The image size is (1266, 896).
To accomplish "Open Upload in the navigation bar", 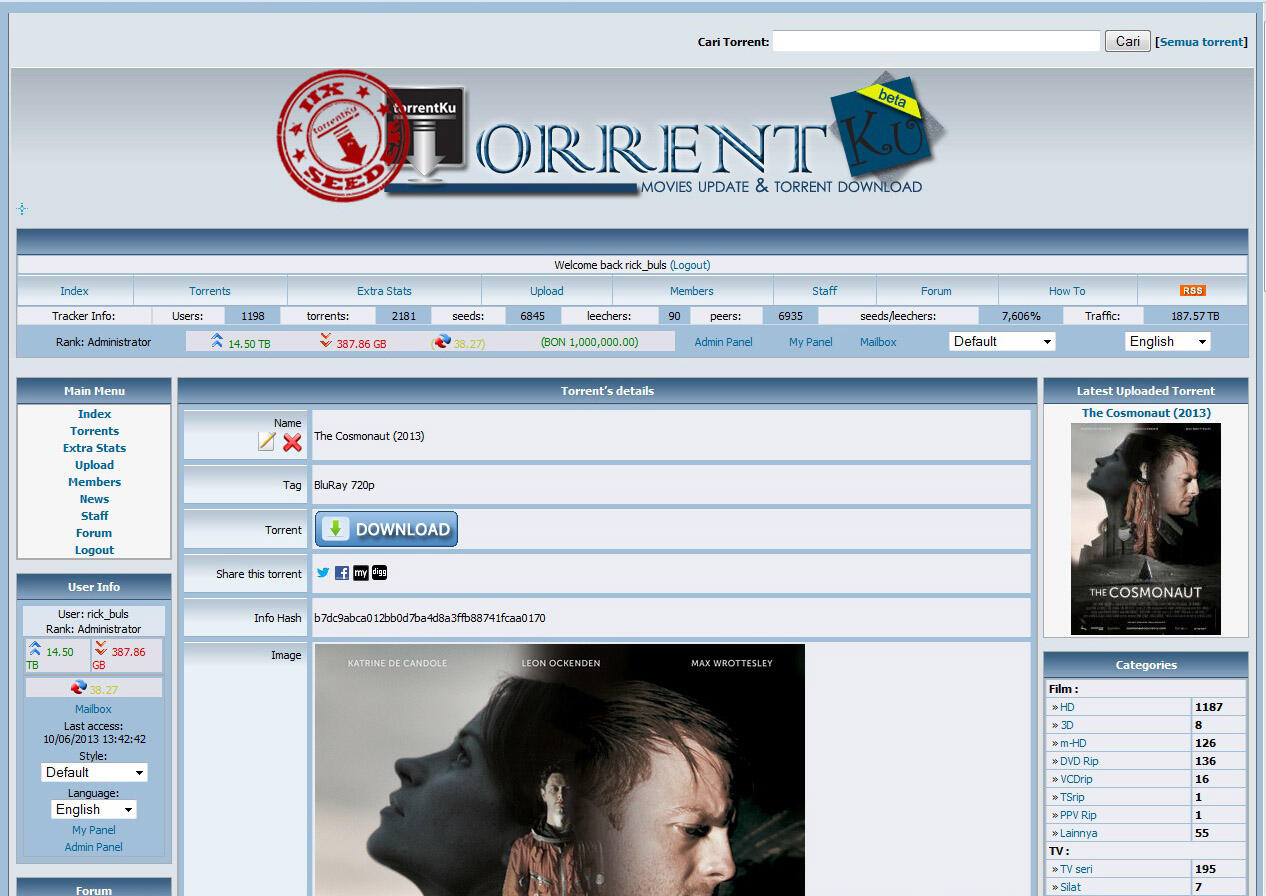I will point(546,291).
